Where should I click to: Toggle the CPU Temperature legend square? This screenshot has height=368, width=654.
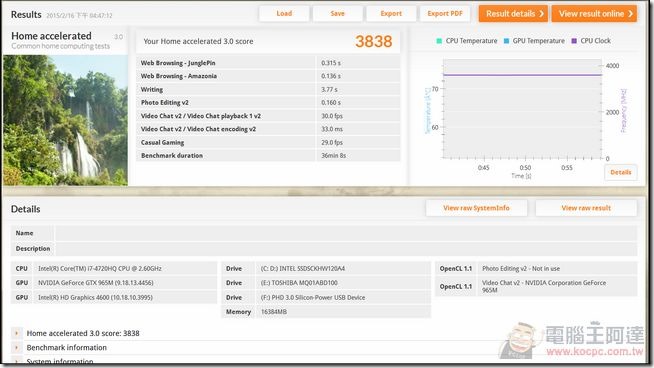[439, 41]
